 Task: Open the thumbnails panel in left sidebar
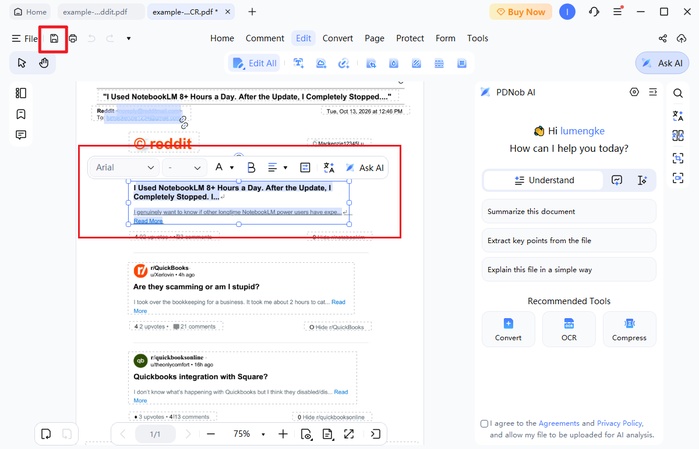21,93
